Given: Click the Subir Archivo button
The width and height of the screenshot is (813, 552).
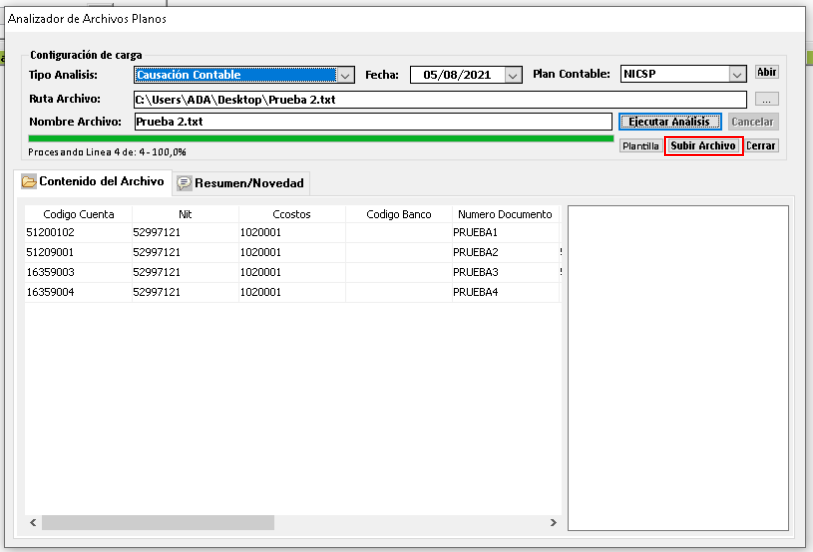Looking at the screenshot, I should 703,146.
